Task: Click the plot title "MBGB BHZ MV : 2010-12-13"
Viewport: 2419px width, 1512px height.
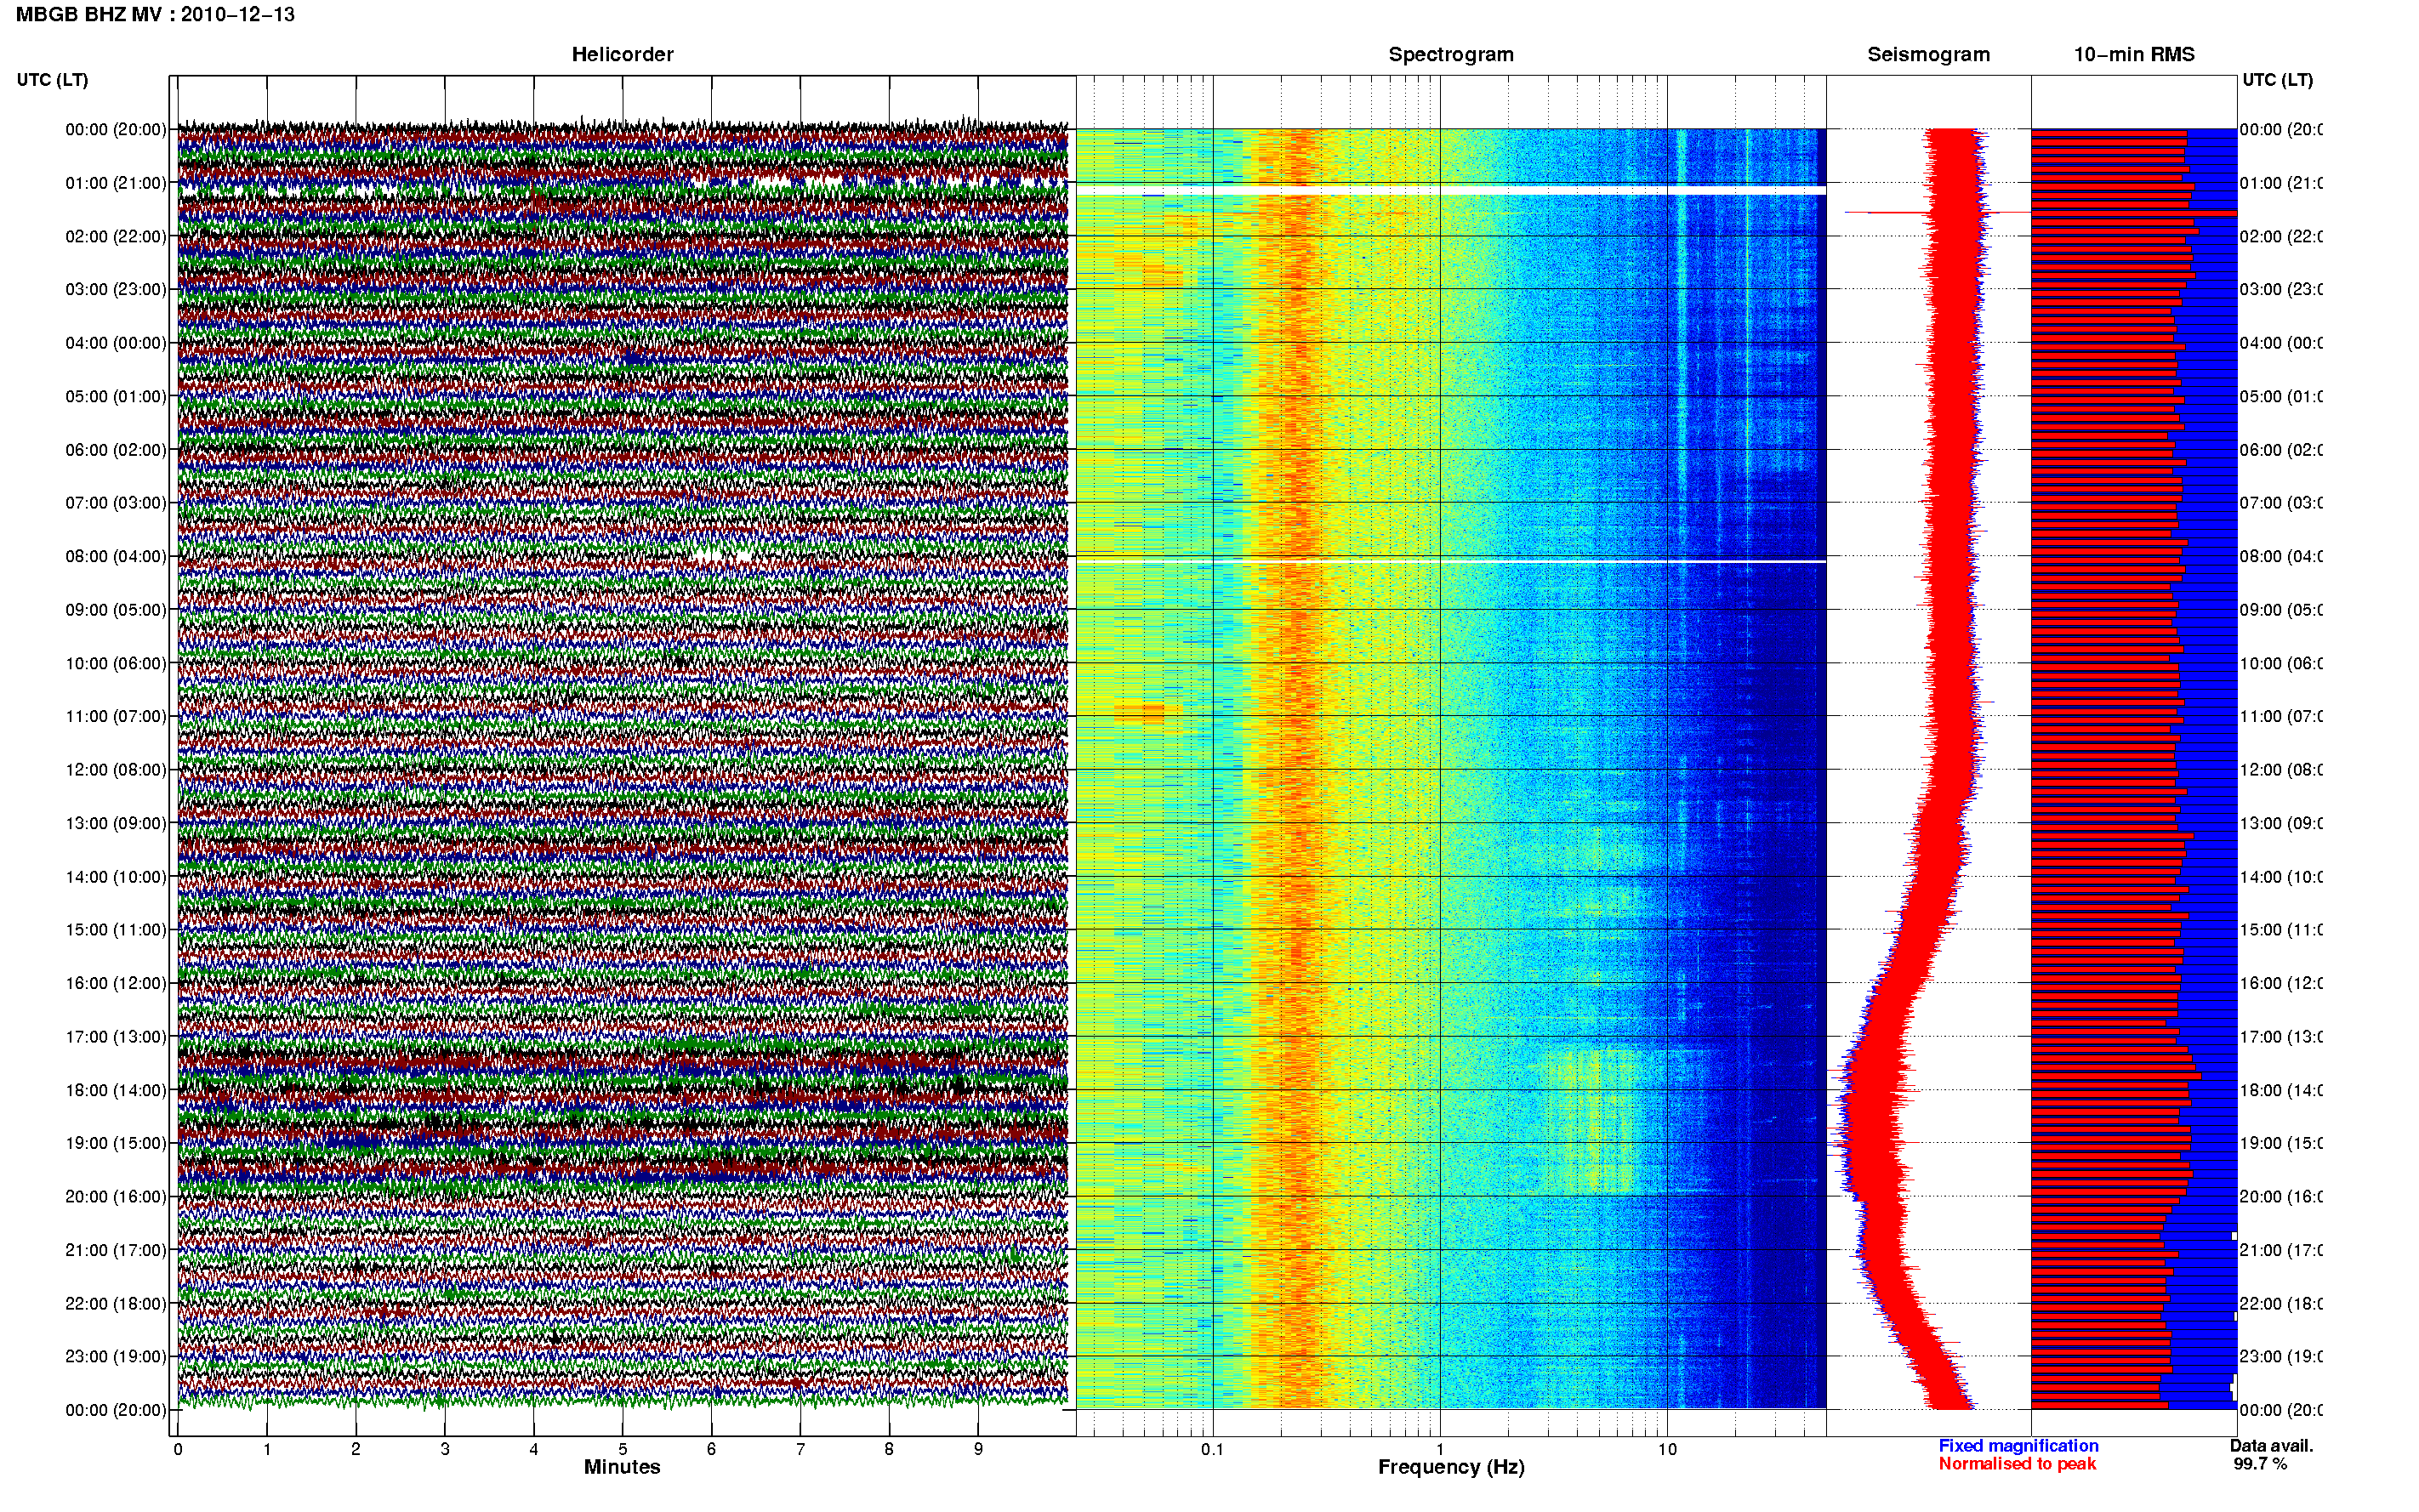Action: [155, 14]
